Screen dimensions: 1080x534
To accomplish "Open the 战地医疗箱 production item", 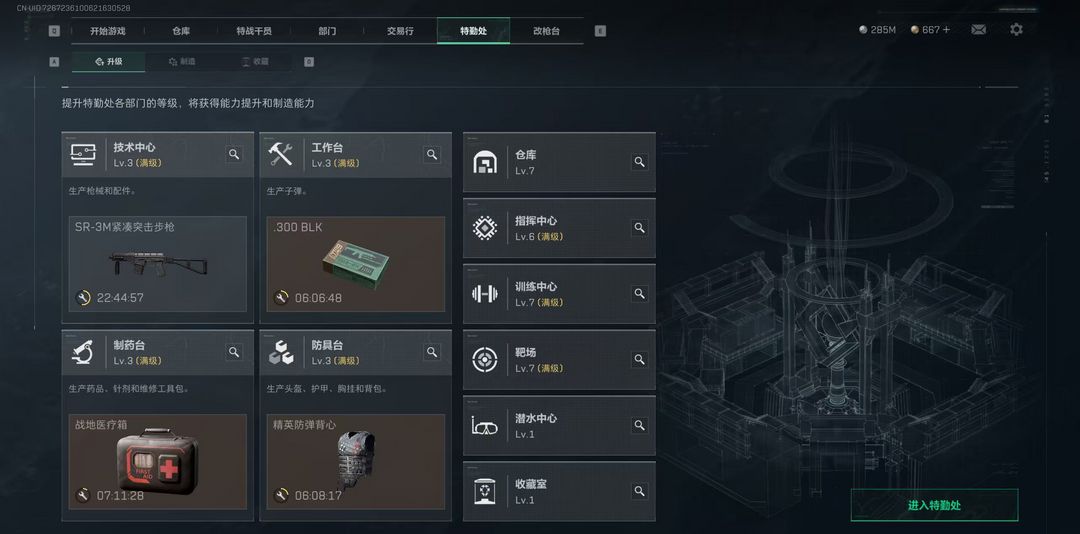I will tap(158, 462).
